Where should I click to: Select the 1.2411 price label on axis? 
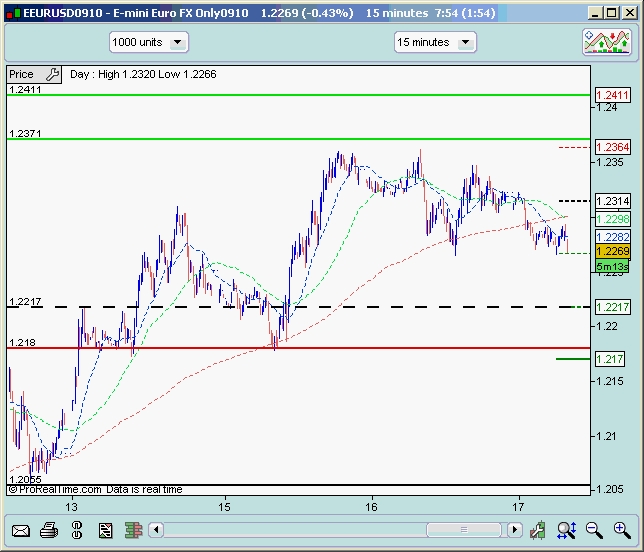coord(611,96)
